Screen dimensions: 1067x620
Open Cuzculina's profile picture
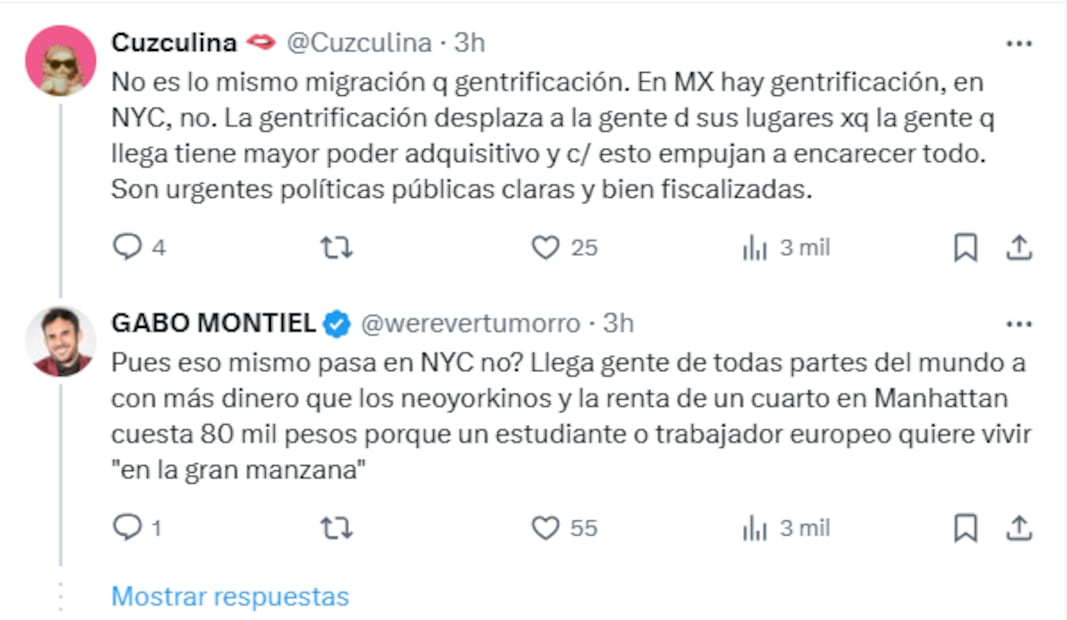coord(60,61)
